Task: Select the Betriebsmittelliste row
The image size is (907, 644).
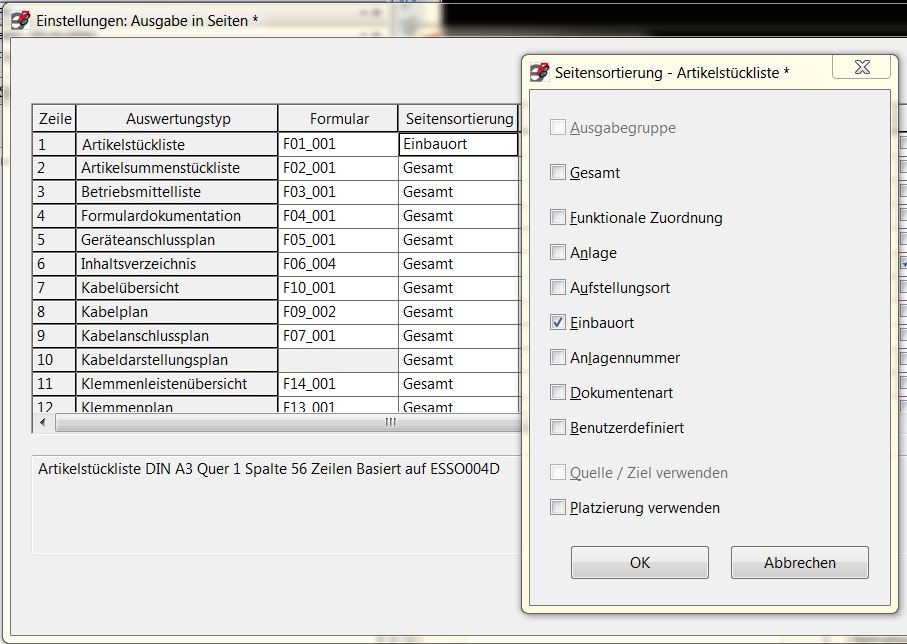Action: 177,192
